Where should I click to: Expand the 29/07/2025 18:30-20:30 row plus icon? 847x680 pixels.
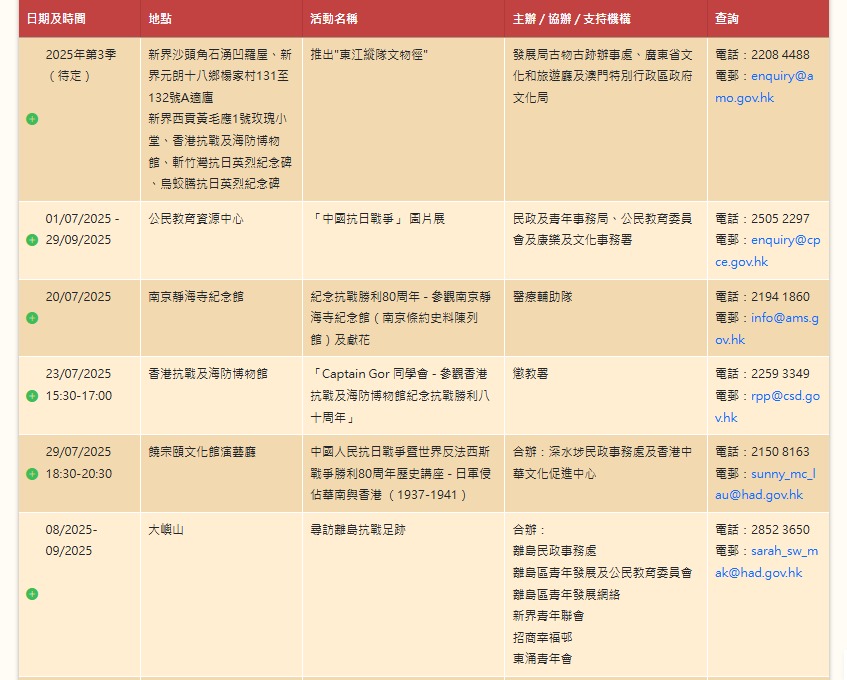tap(32, 474)
